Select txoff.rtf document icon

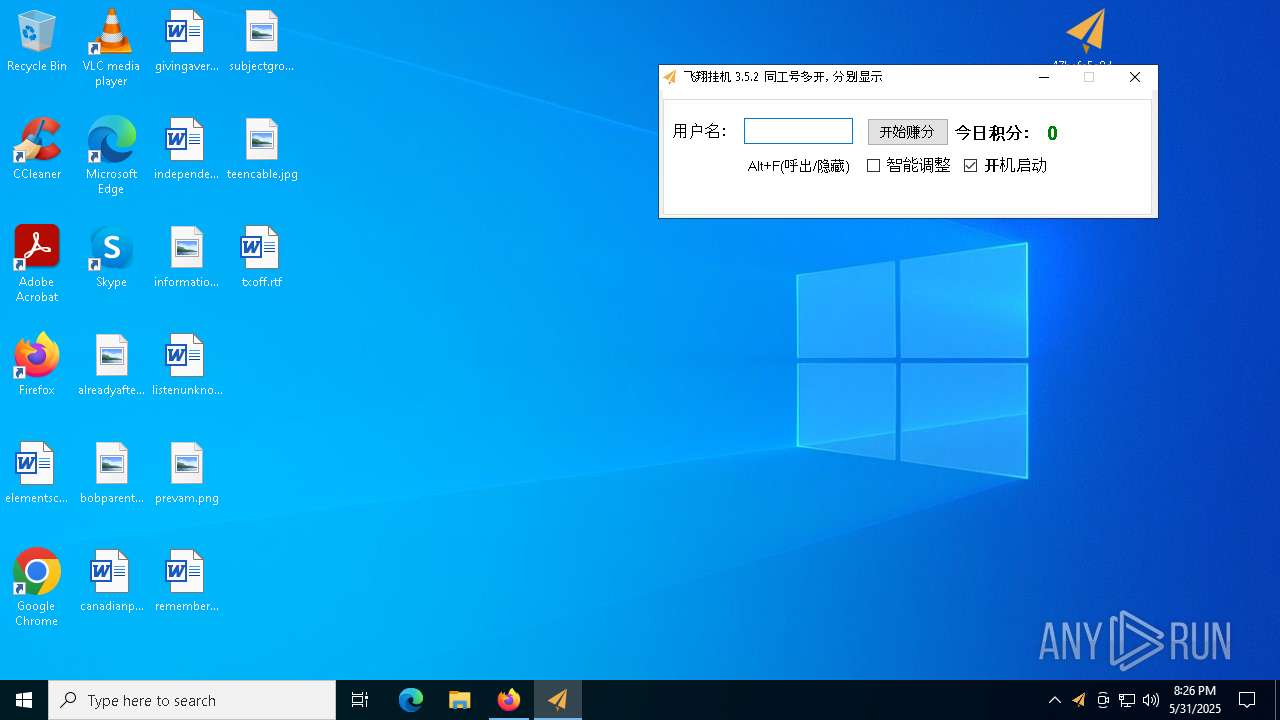pos(261,257)
